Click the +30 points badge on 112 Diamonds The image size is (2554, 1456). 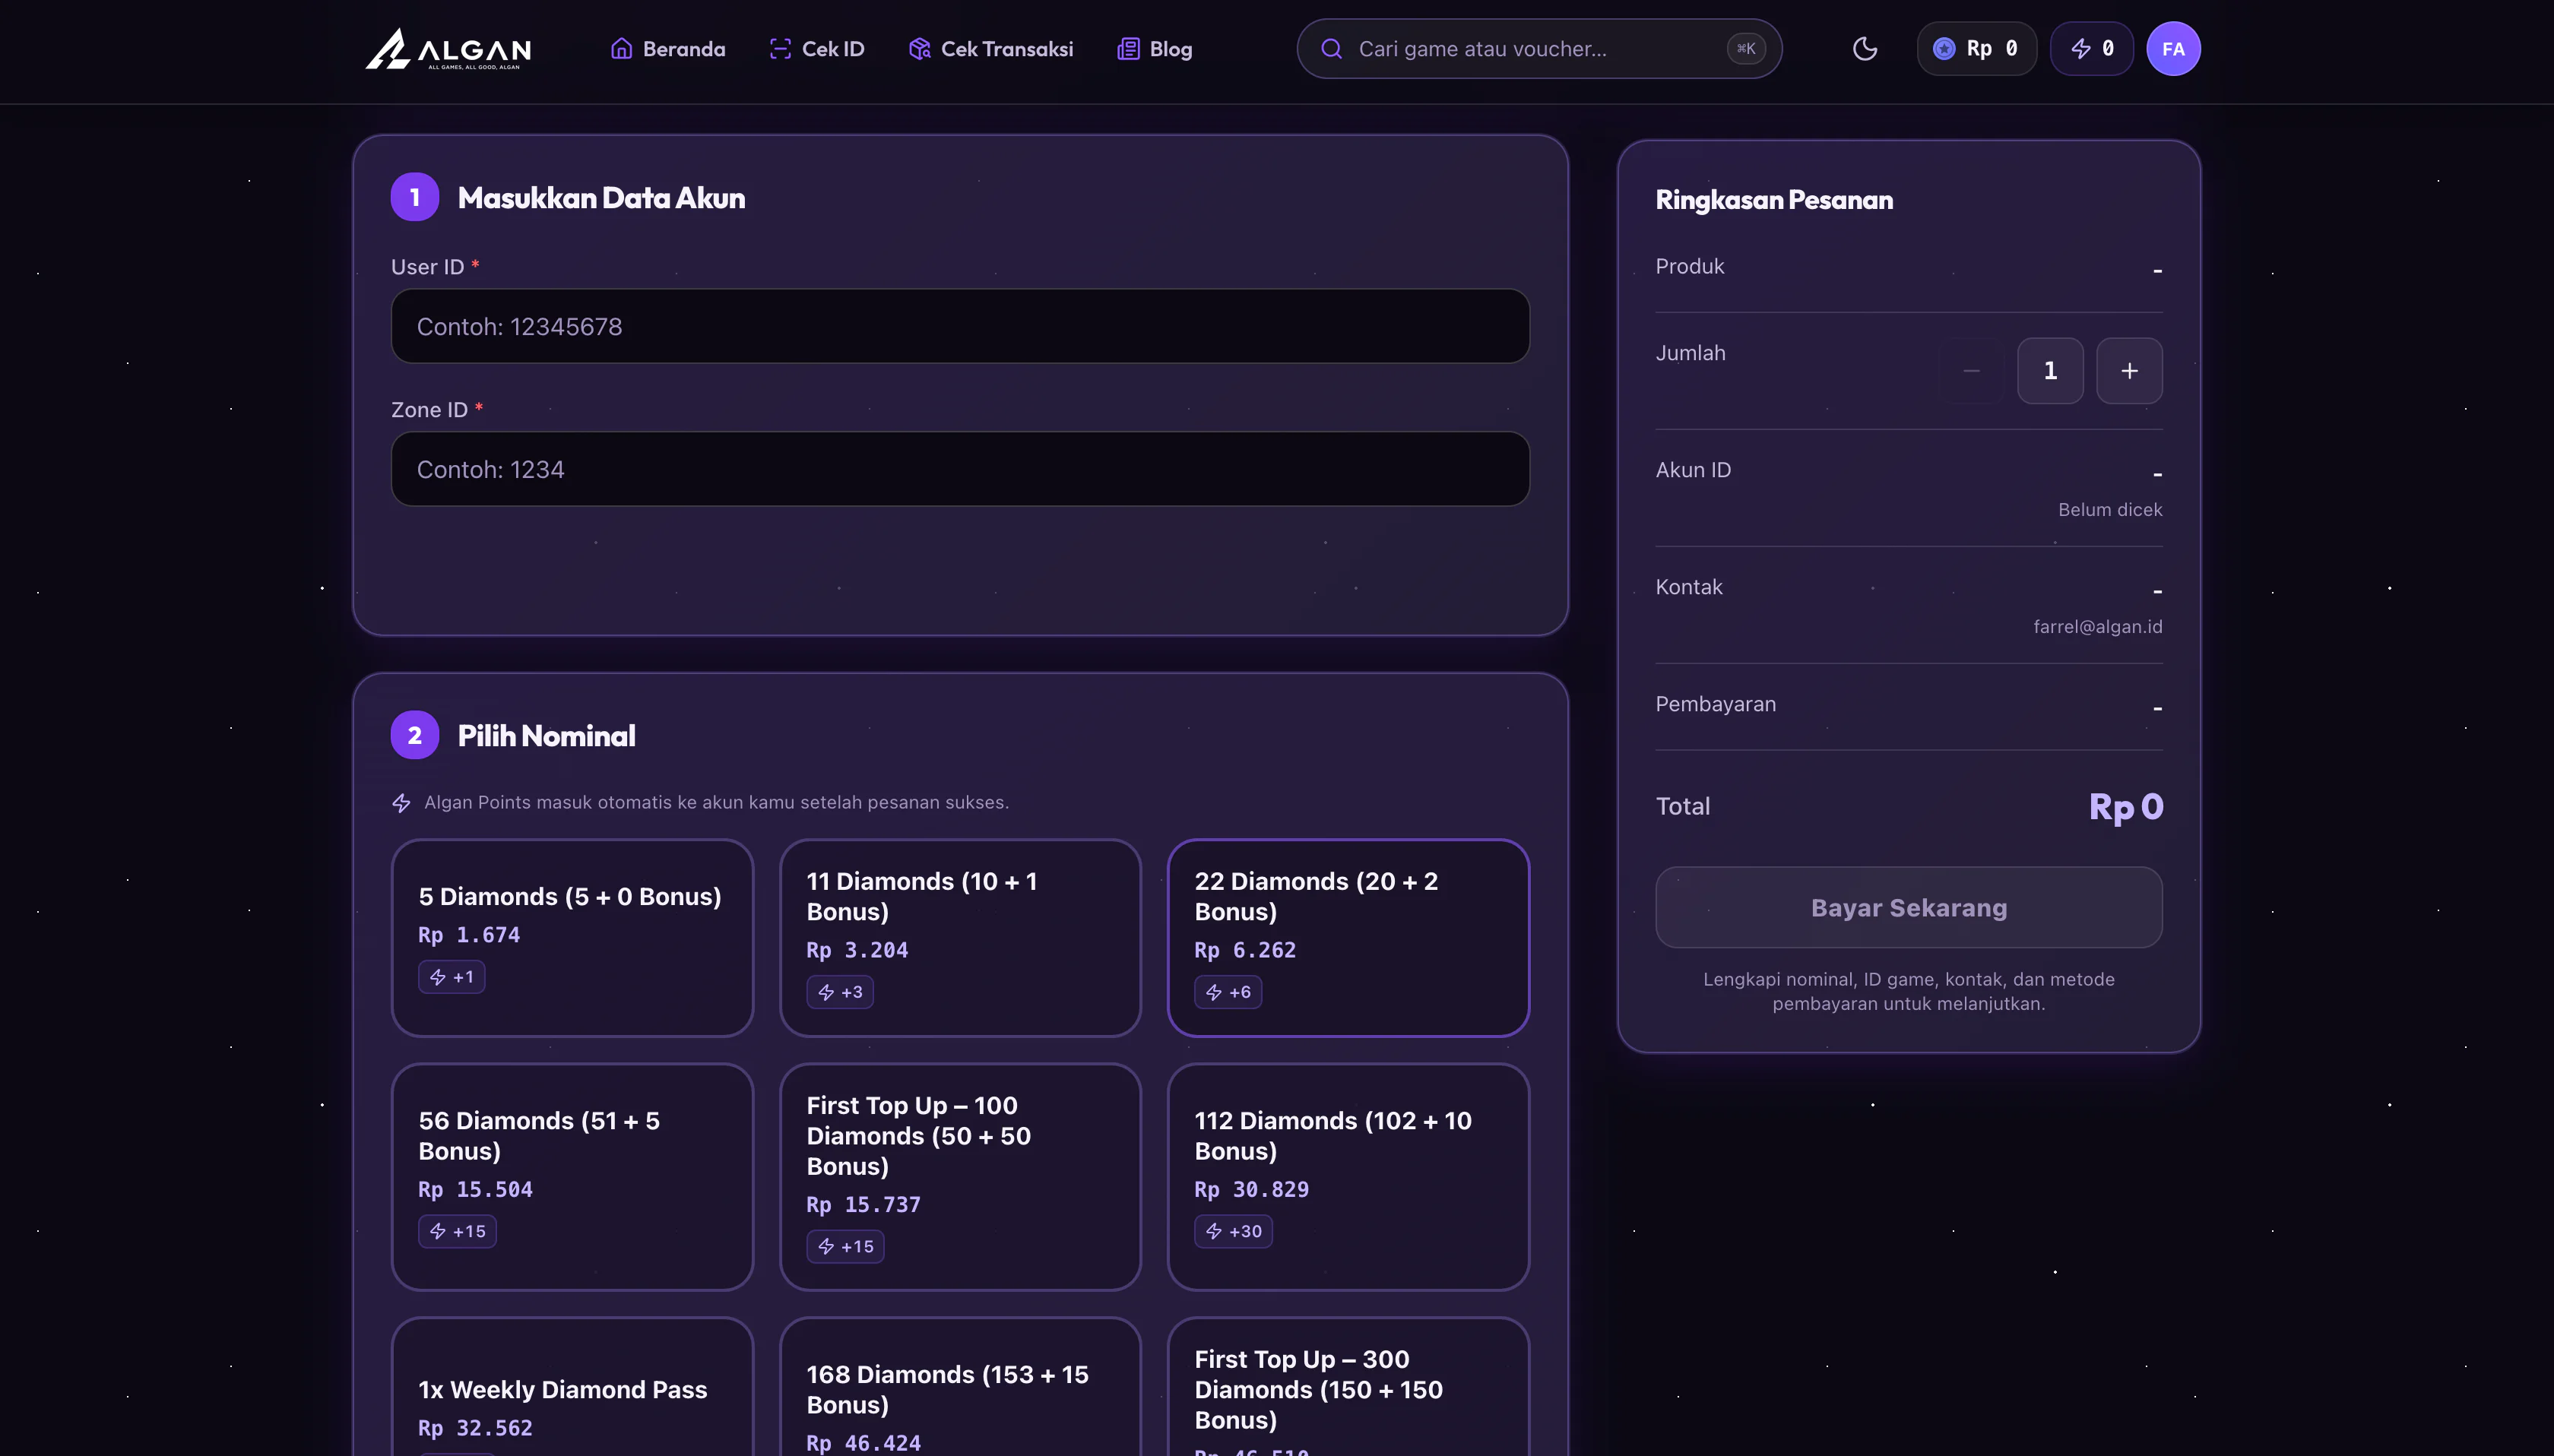pyautogui.click(x=1233, y=1231)
